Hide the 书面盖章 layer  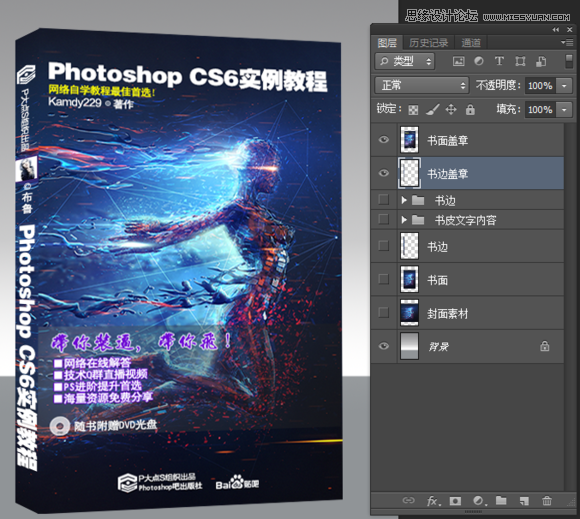point(384,139)
